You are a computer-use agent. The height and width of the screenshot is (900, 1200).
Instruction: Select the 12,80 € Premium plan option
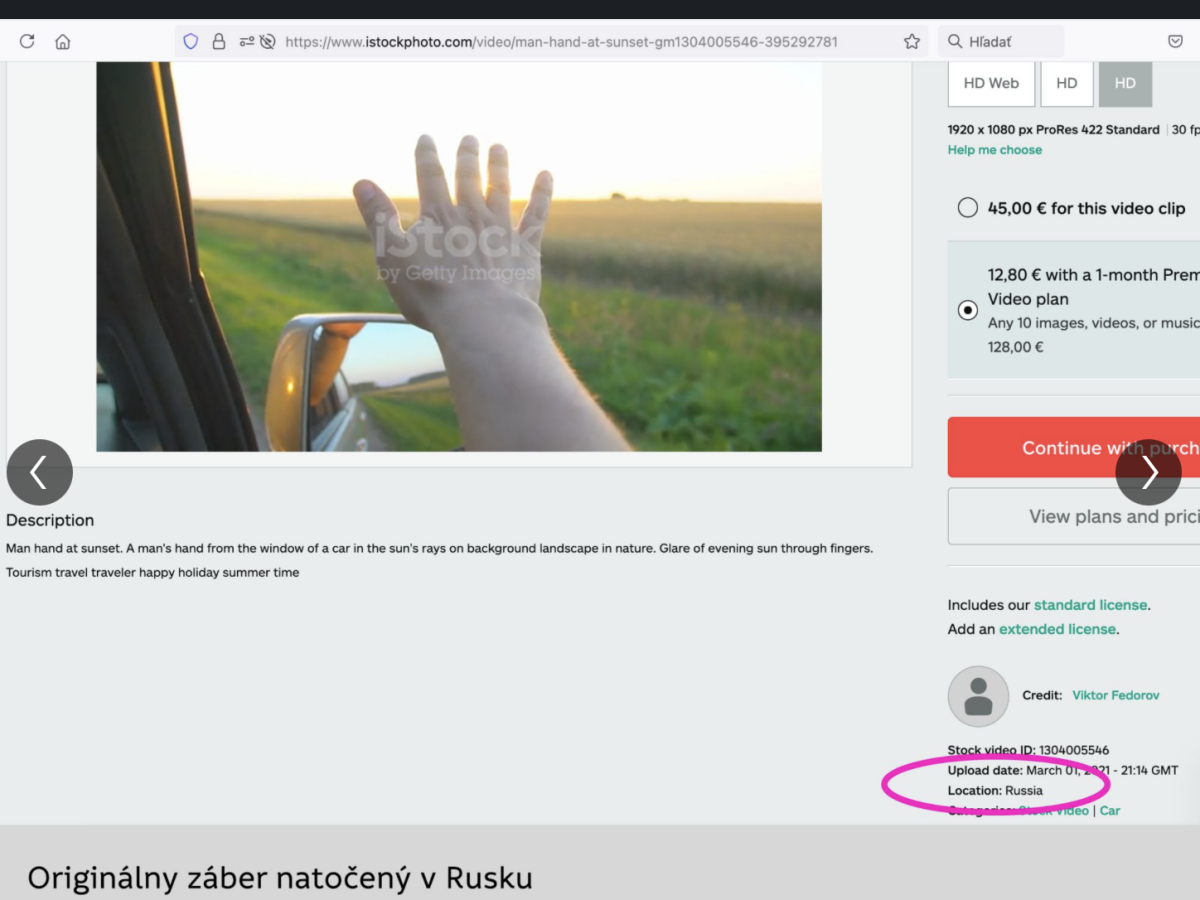coord(967,310)
